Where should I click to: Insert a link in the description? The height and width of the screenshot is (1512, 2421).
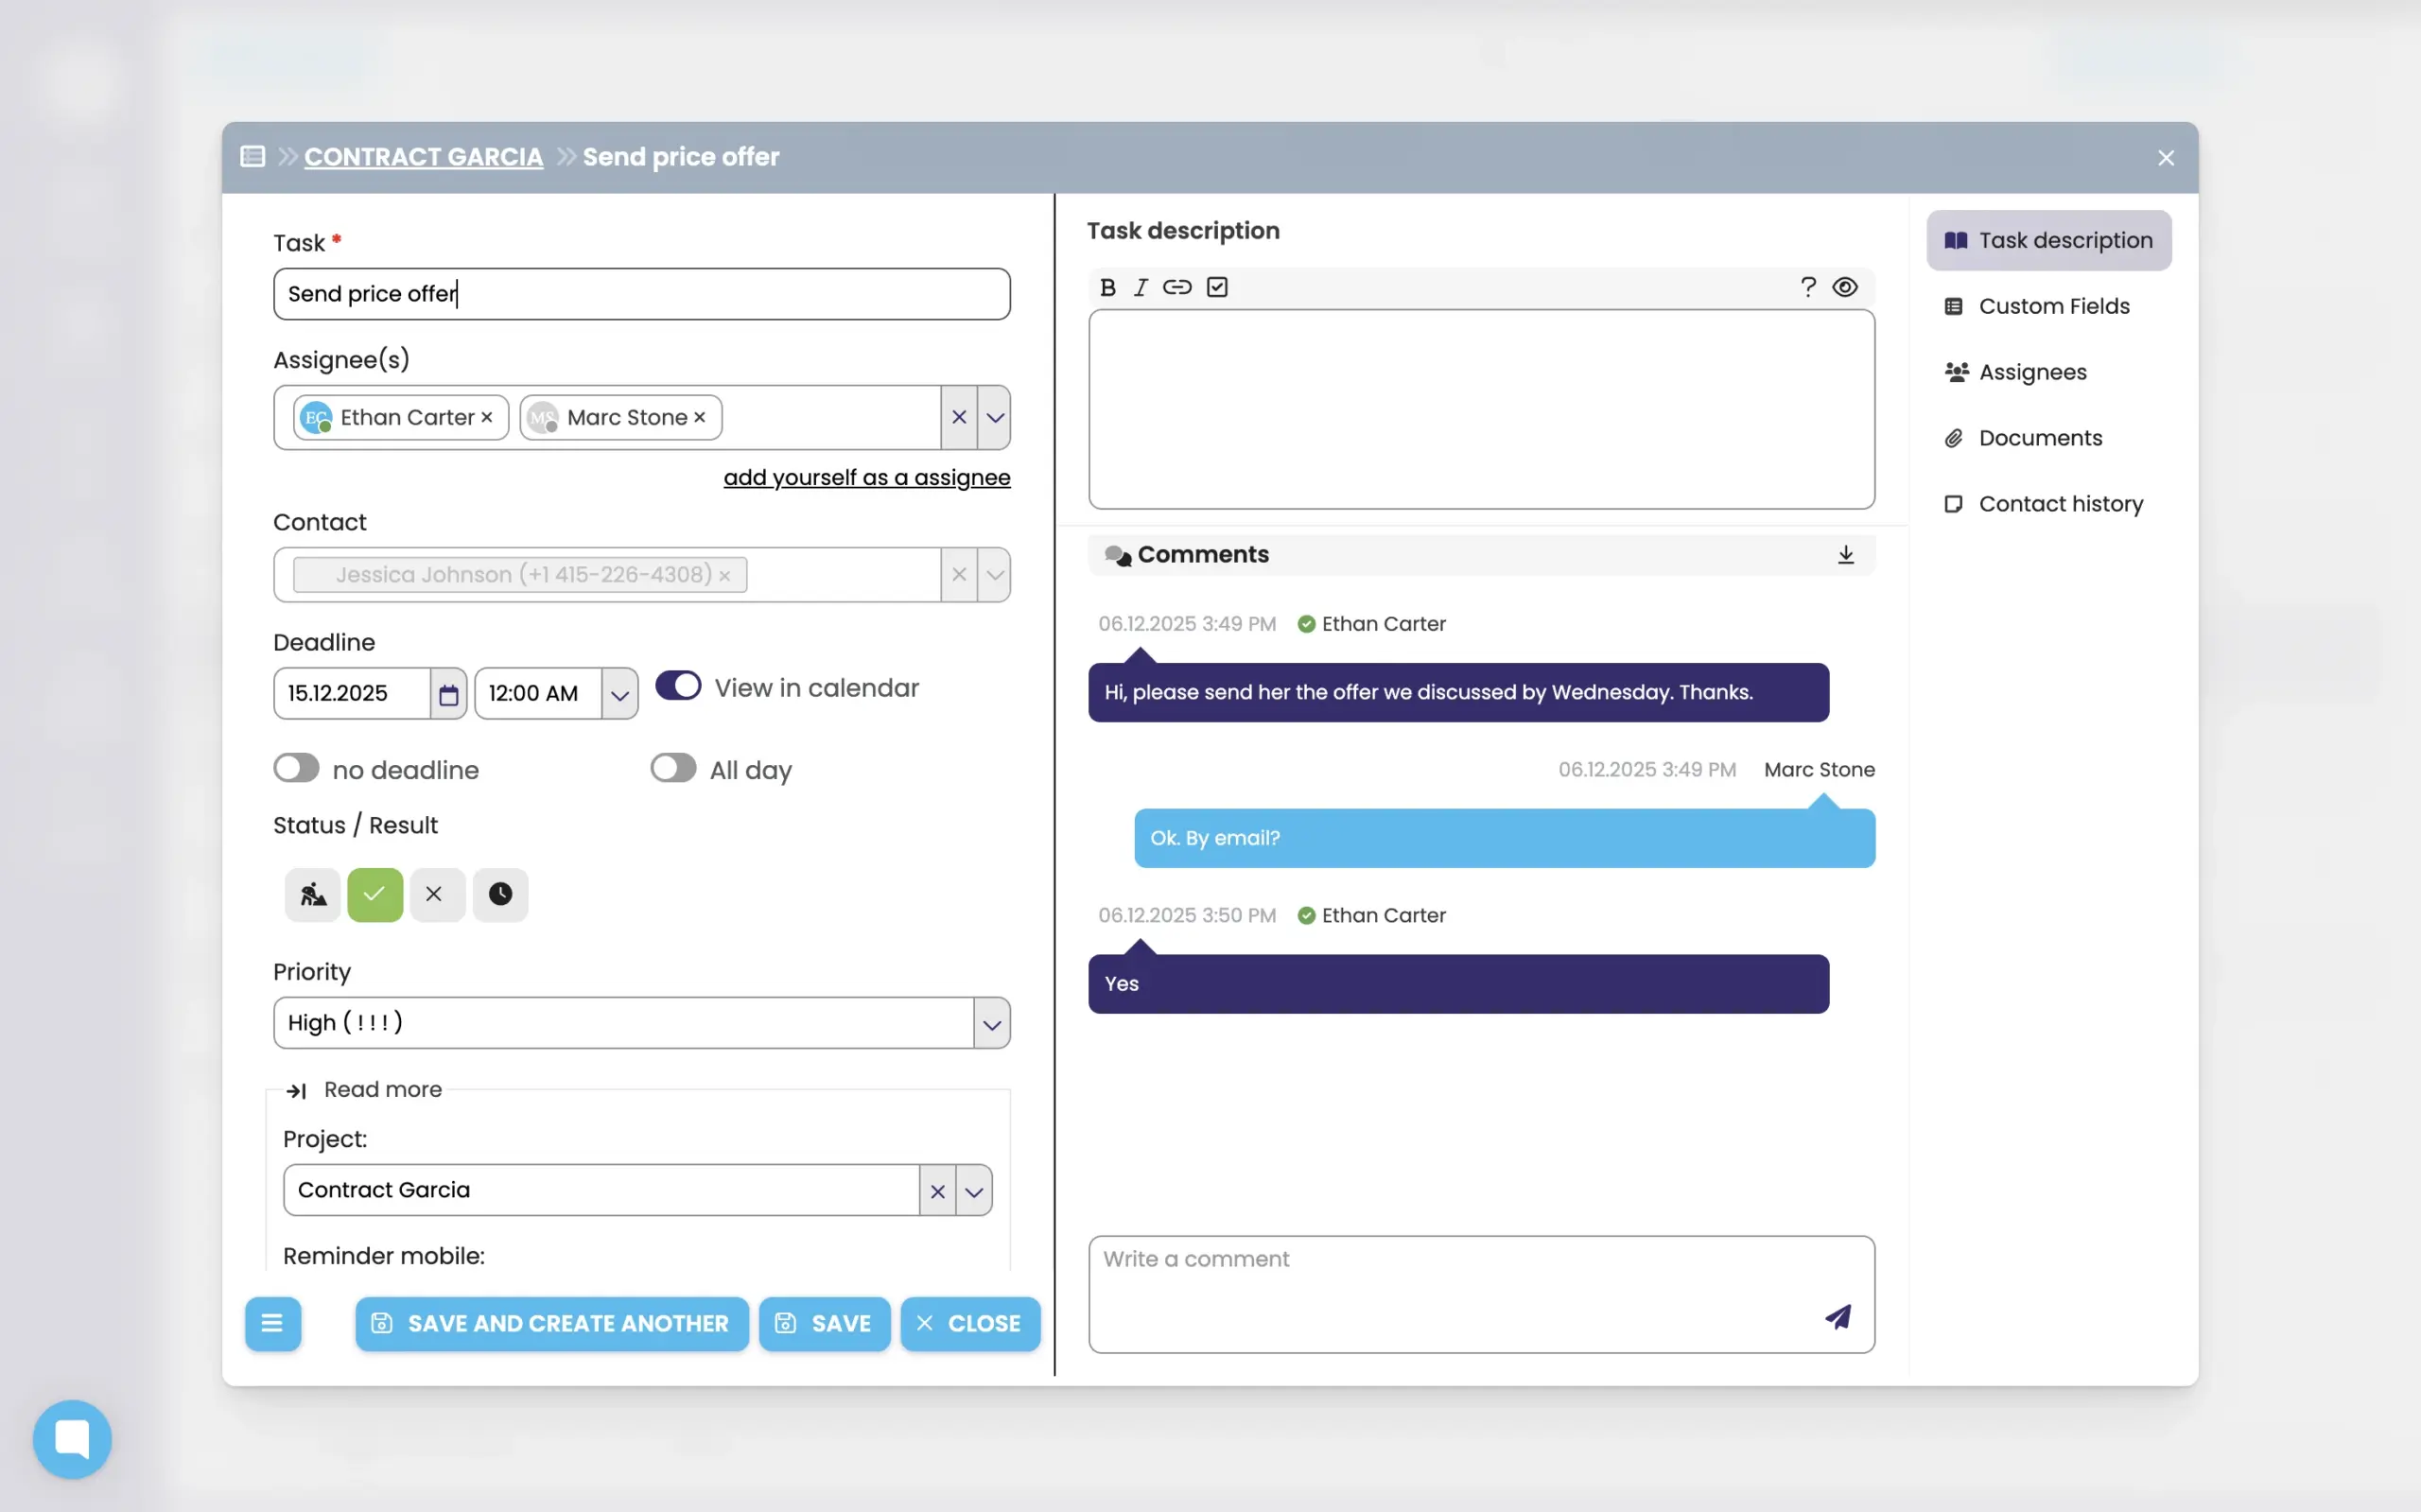pos(1177,288)
